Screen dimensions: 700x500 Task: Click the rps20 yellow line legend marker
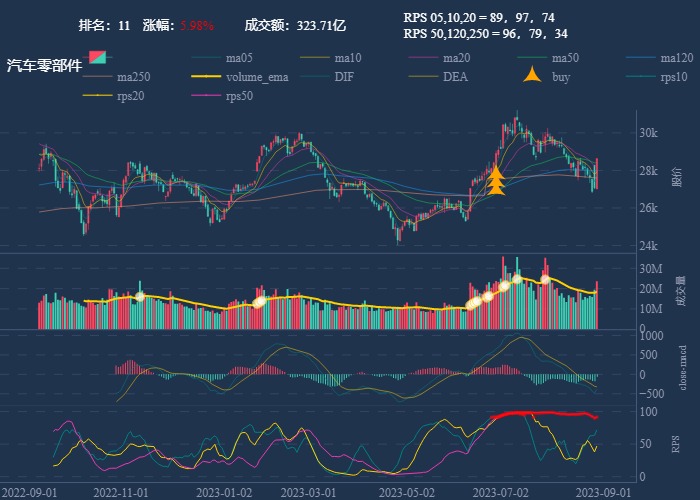99,96
